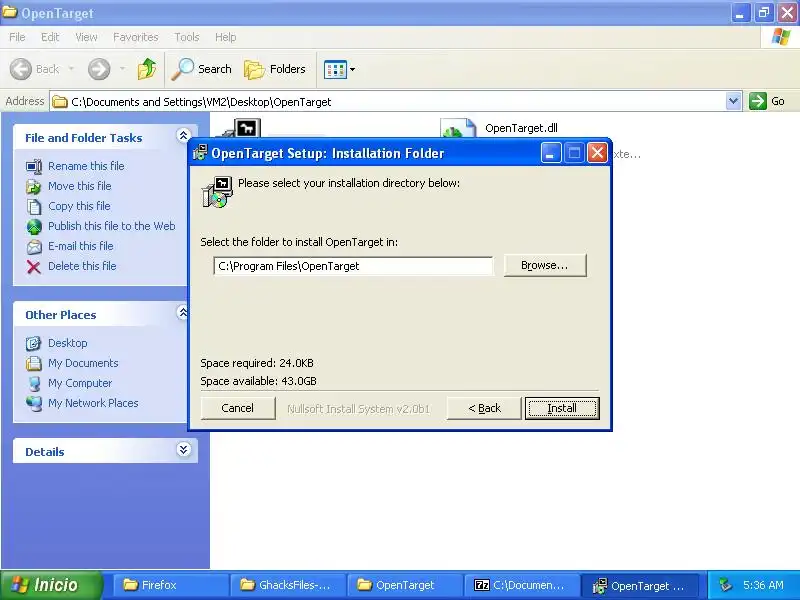Click the Copy this file icon
This screenshot has height=600, width=800.
click(x=34, y=207)
